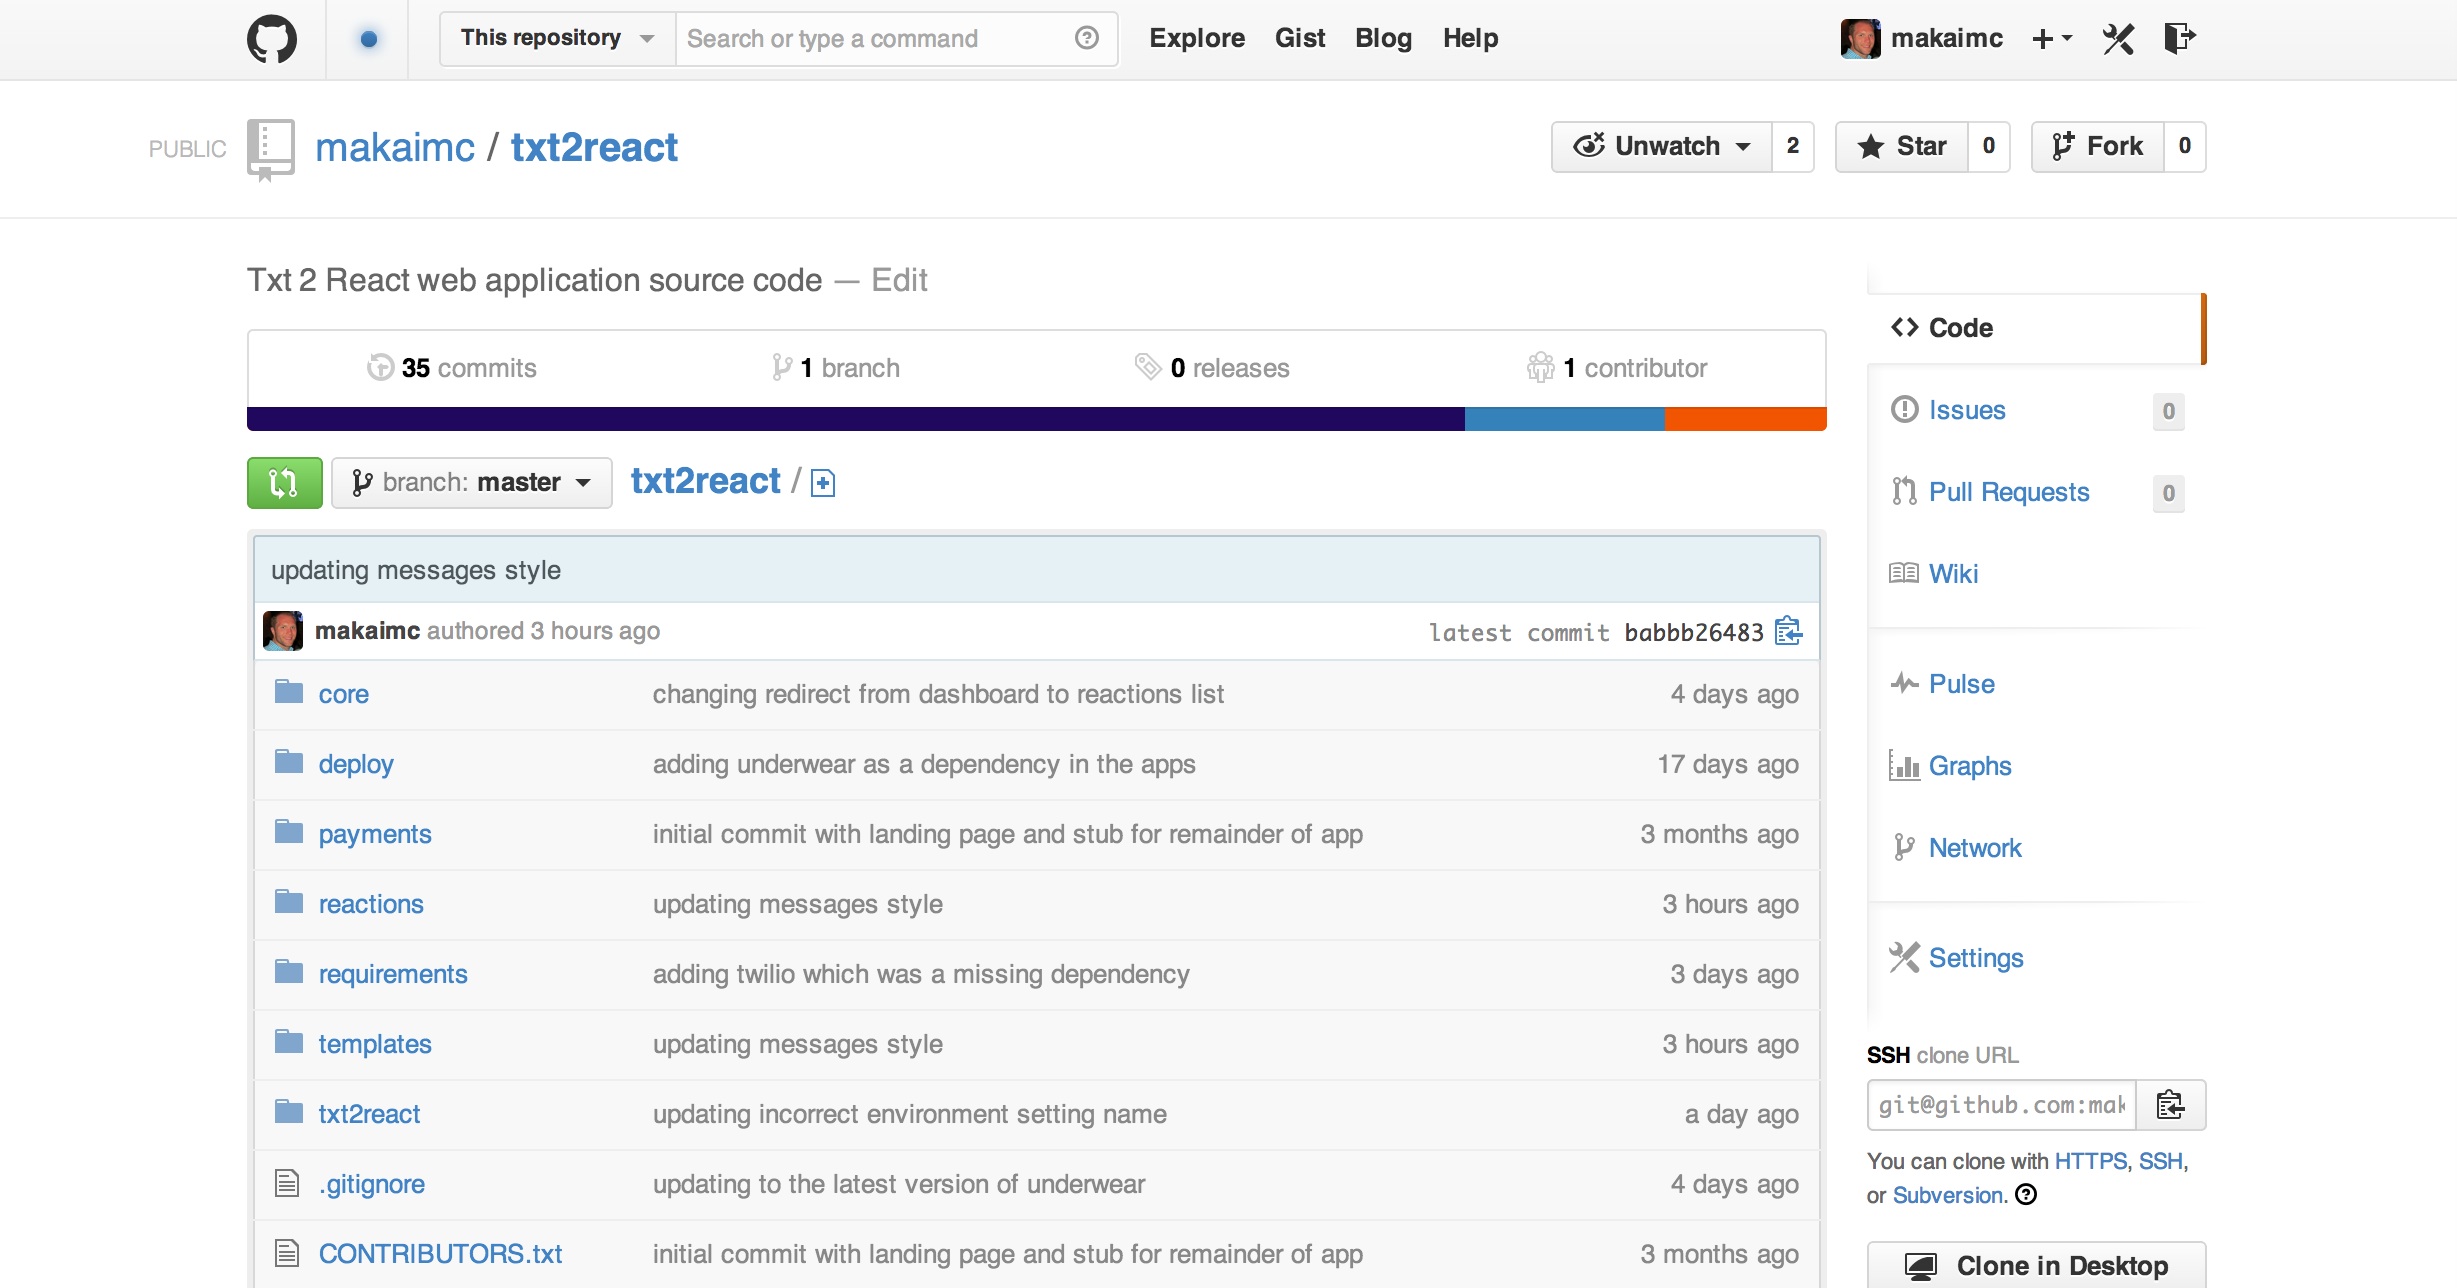Click the dark purple language bar segment
This screenshot has width=2457, height=1288.
[856, 419]
